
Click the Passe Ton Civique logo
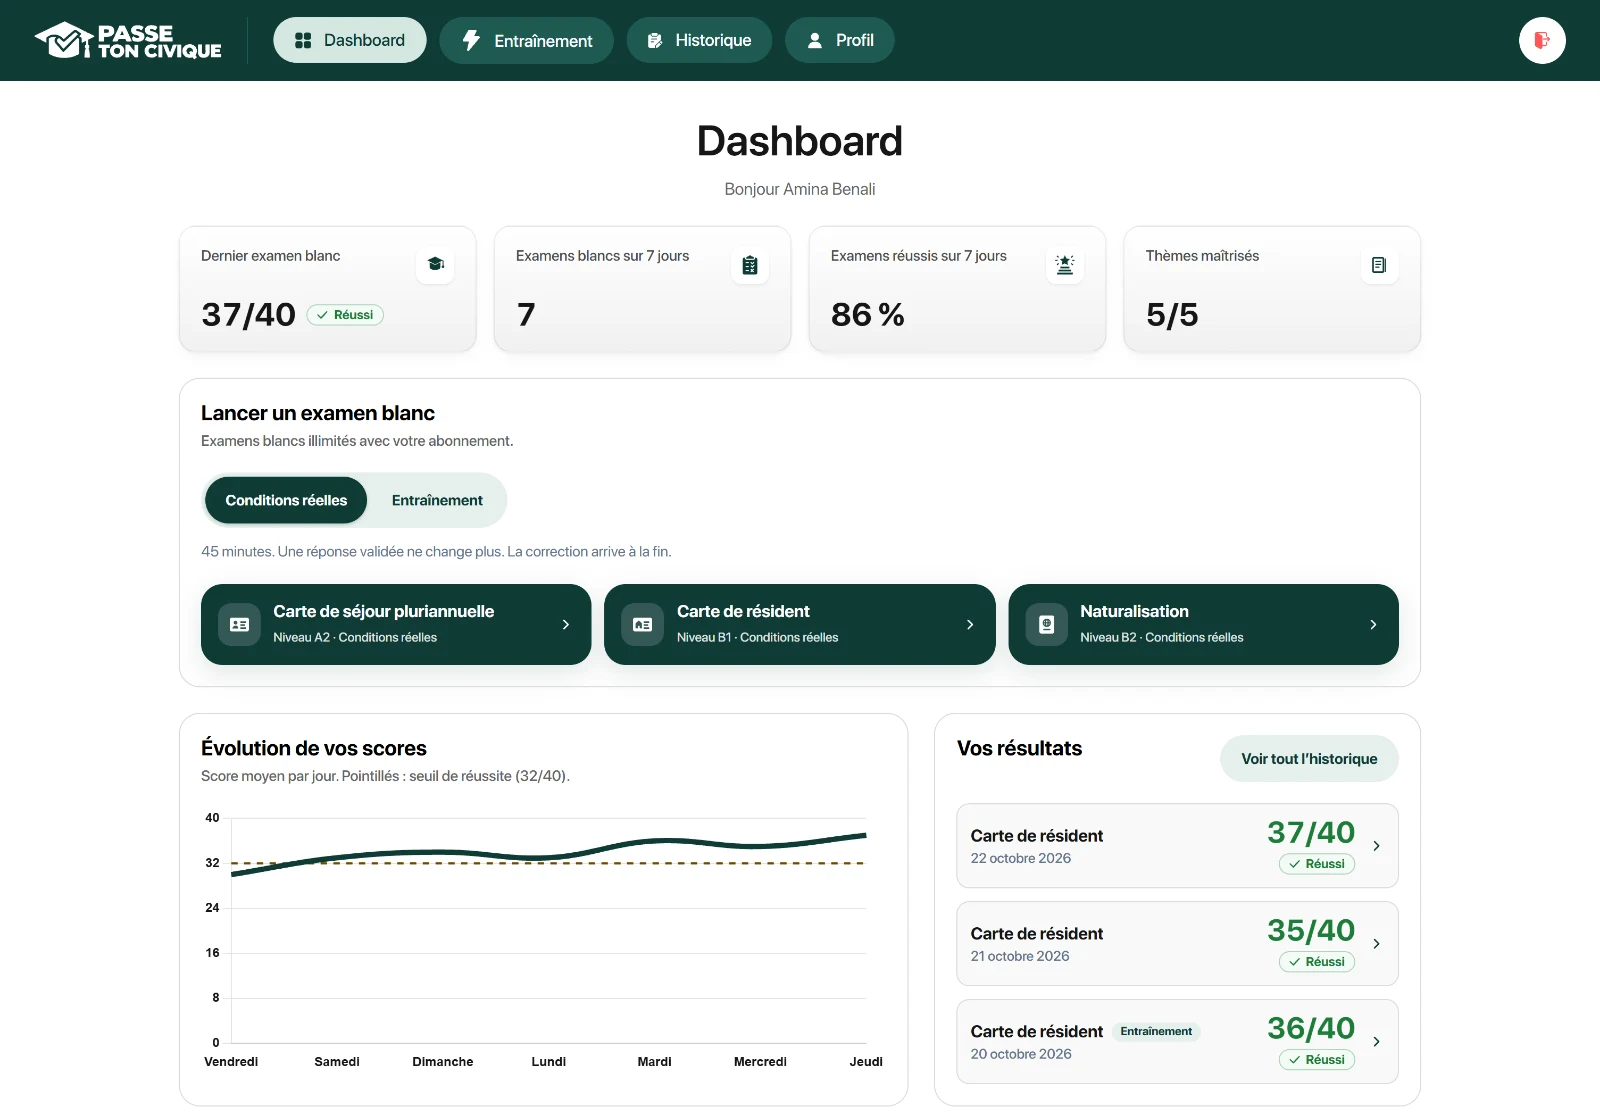pos(128,40)
